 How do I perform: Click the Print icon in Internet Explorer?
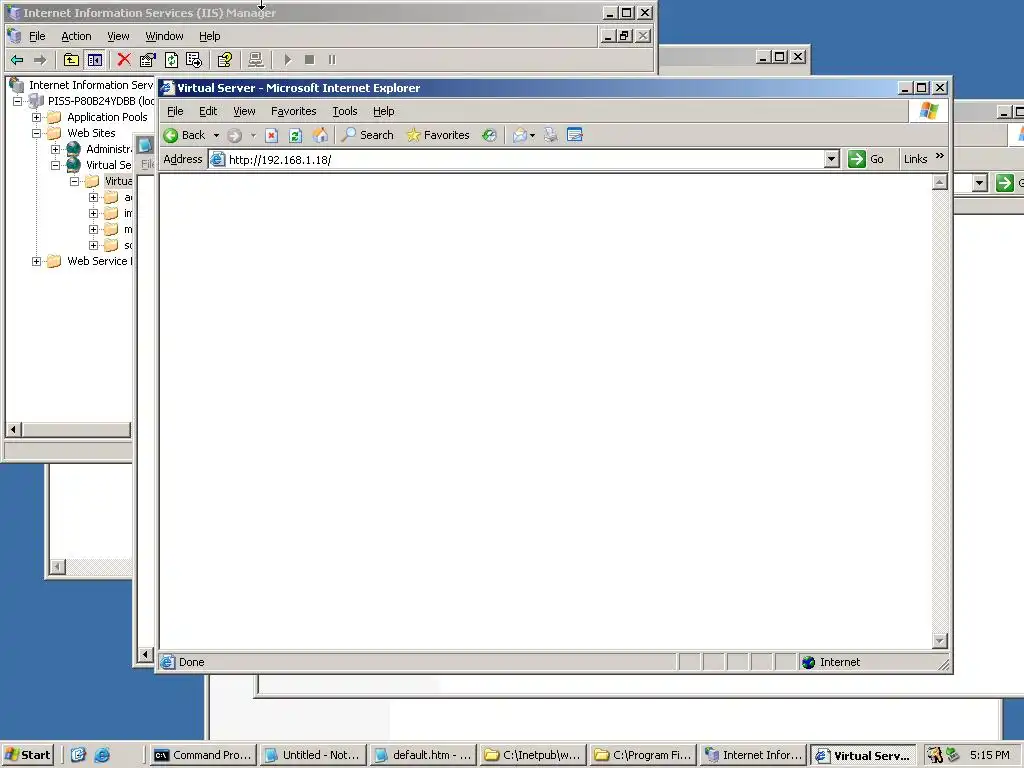(551, 135)
